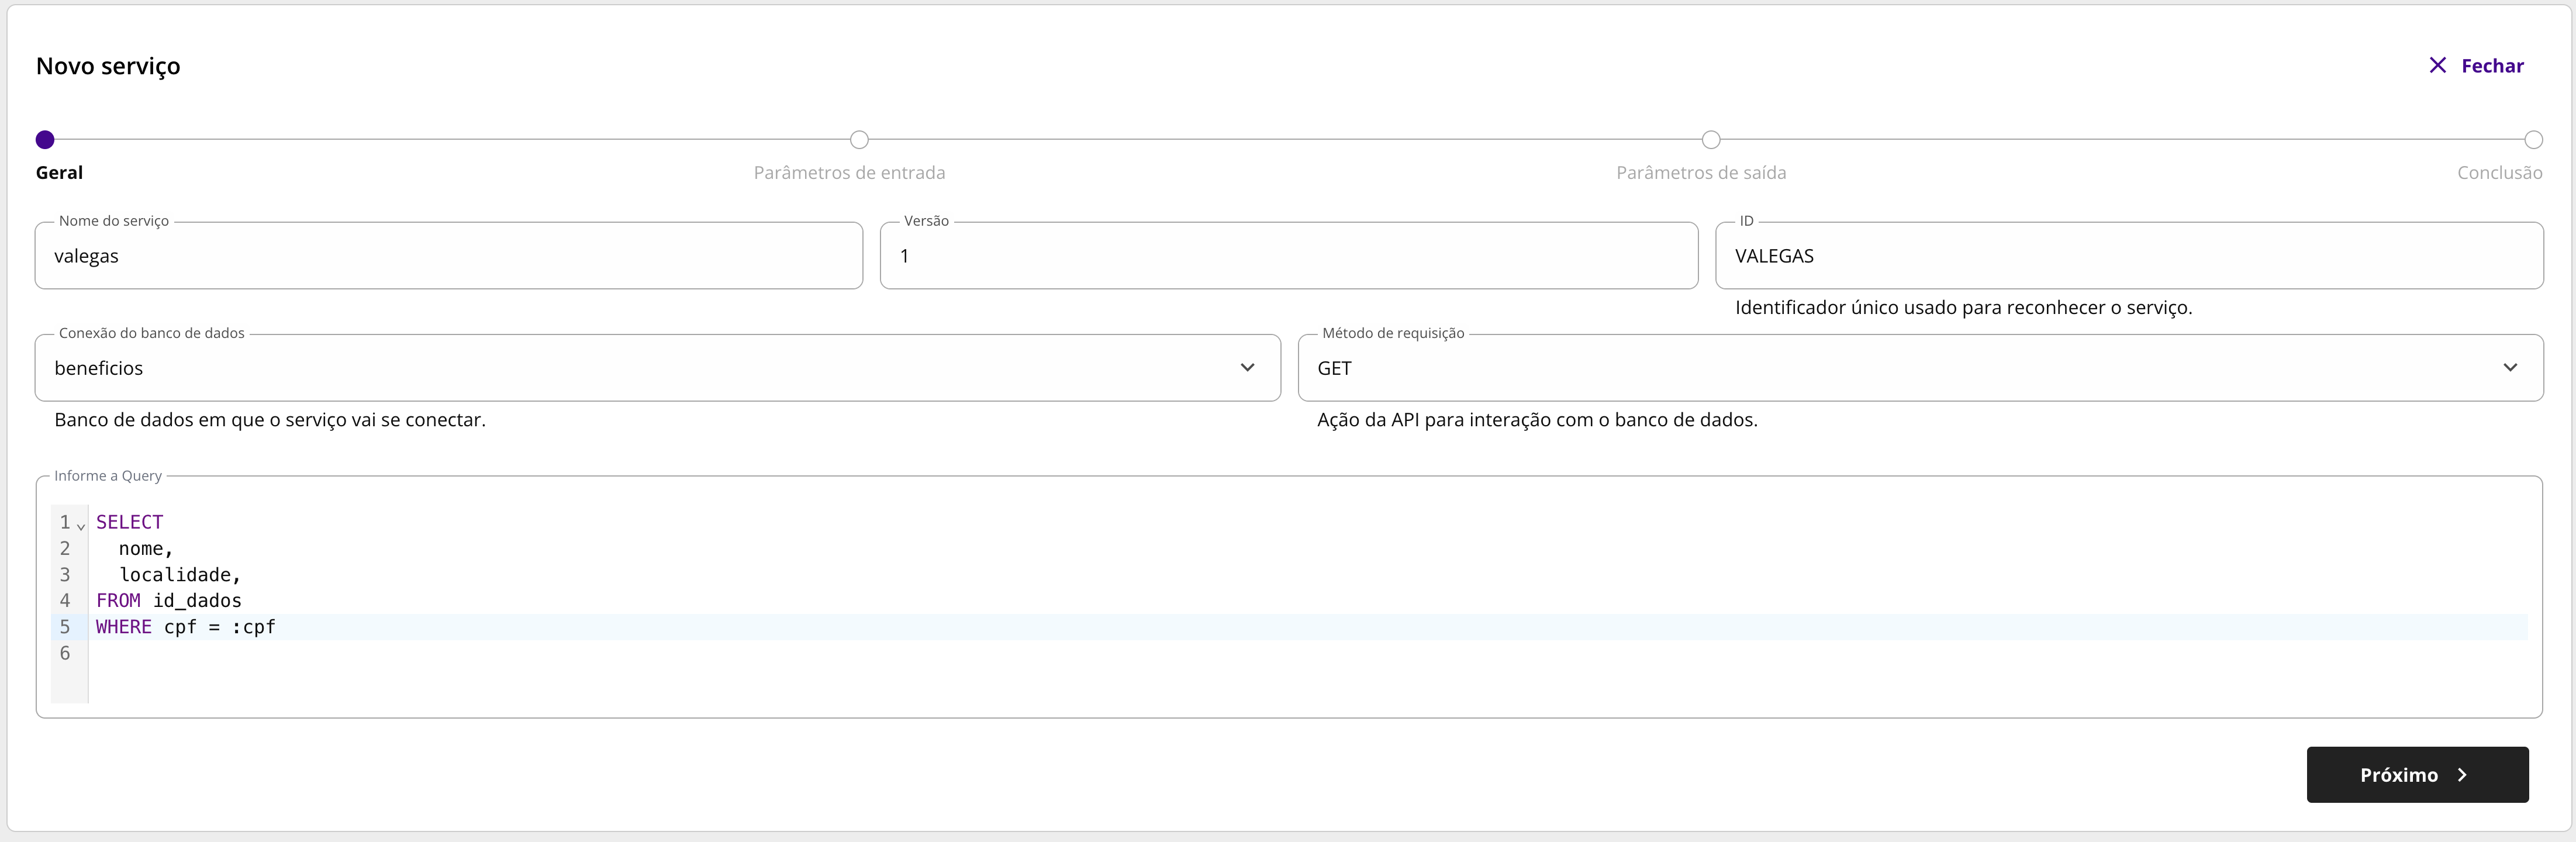Image resolution: width=2576 pixels, height=842 pixels.
Task: Click the arrow icon on Próximo button
Action: [x=2462, y=775]
